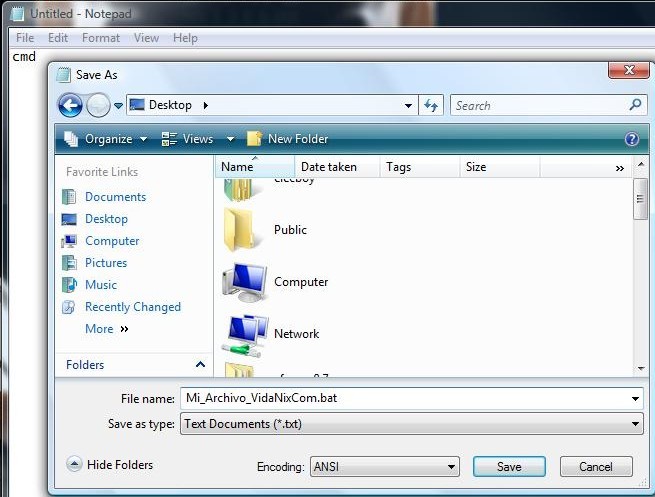Image resolution: width=655 pixels, height=497 pixels.
Task: Select the Public folder icon
Action: click(x=240, y=230)
